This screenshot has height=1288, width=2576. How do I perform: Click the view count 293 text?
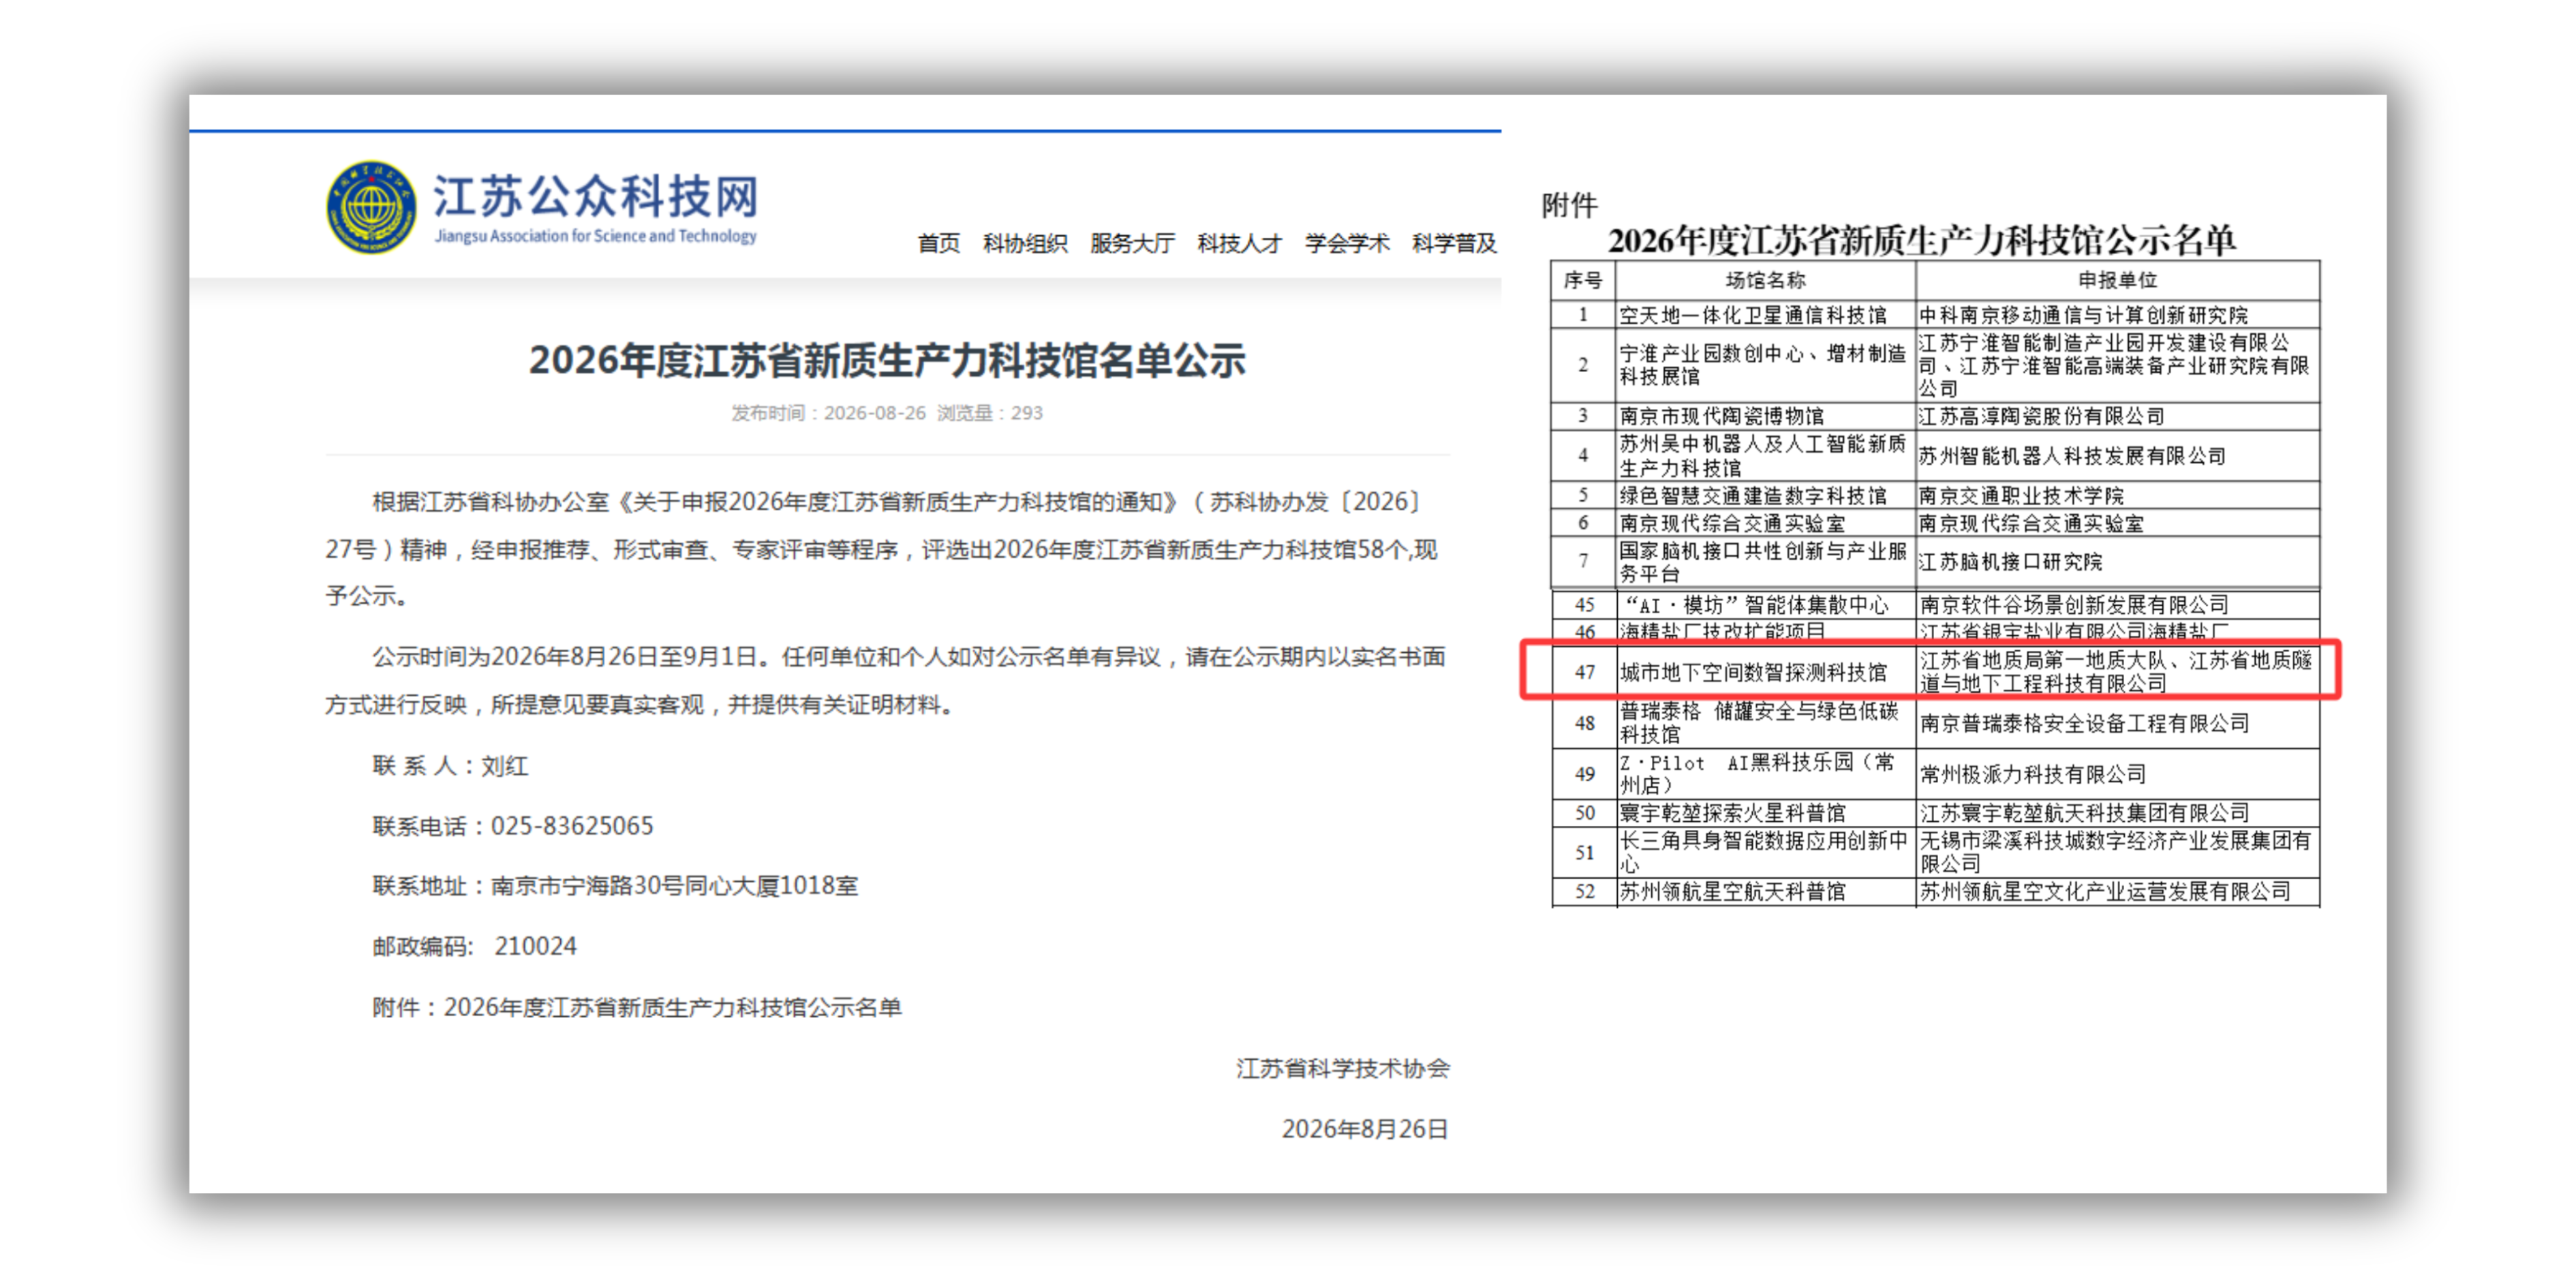(1026, 413)
